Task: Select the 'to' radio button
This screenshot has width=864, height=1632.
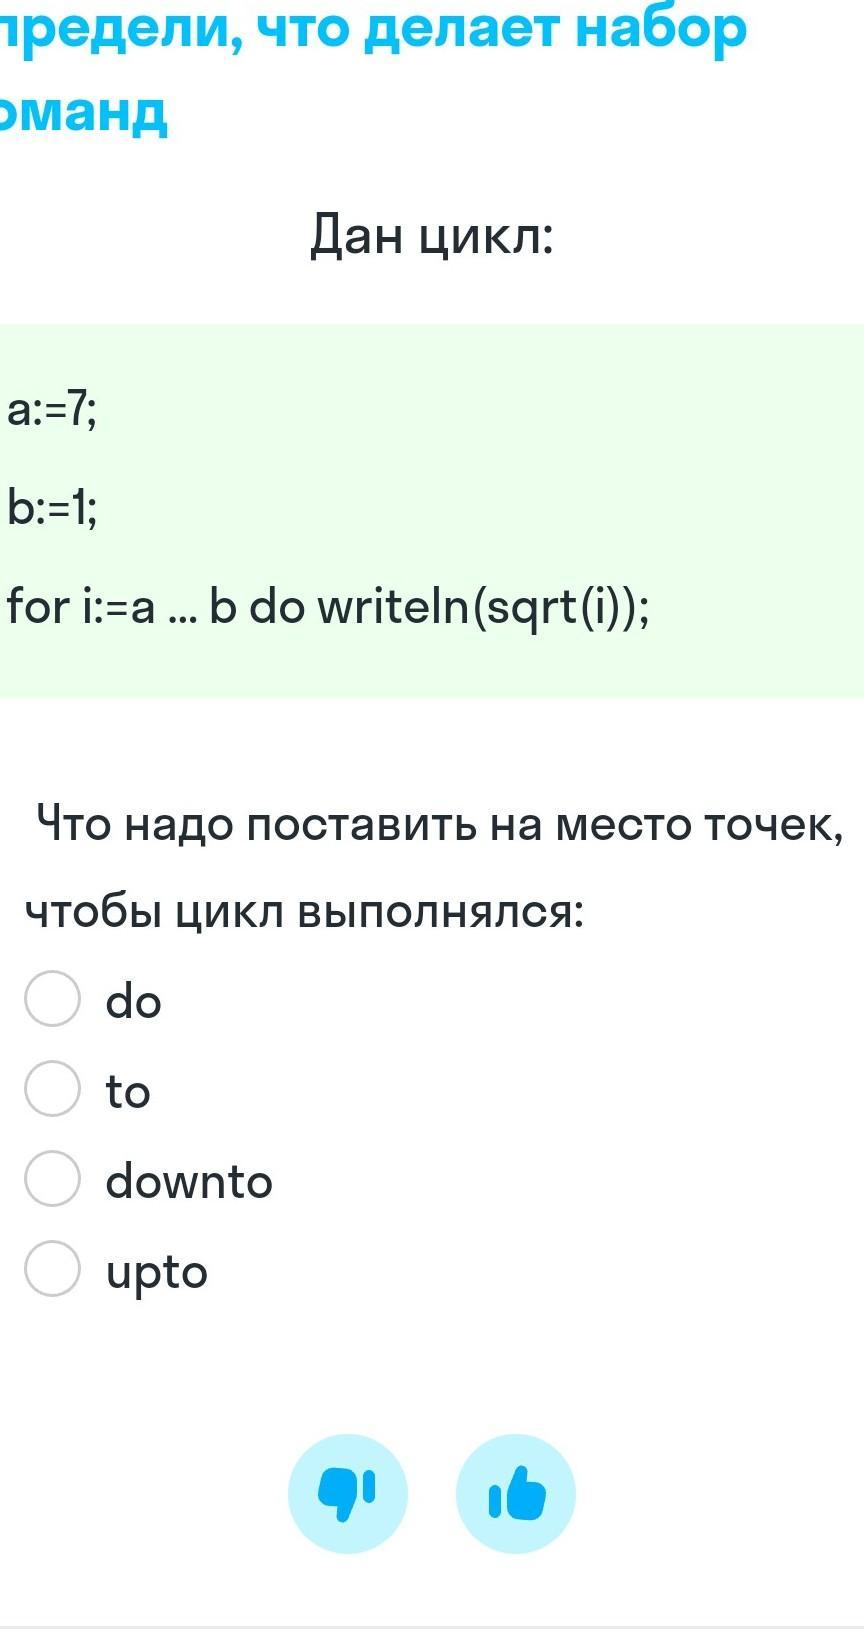Action: 52,1089
